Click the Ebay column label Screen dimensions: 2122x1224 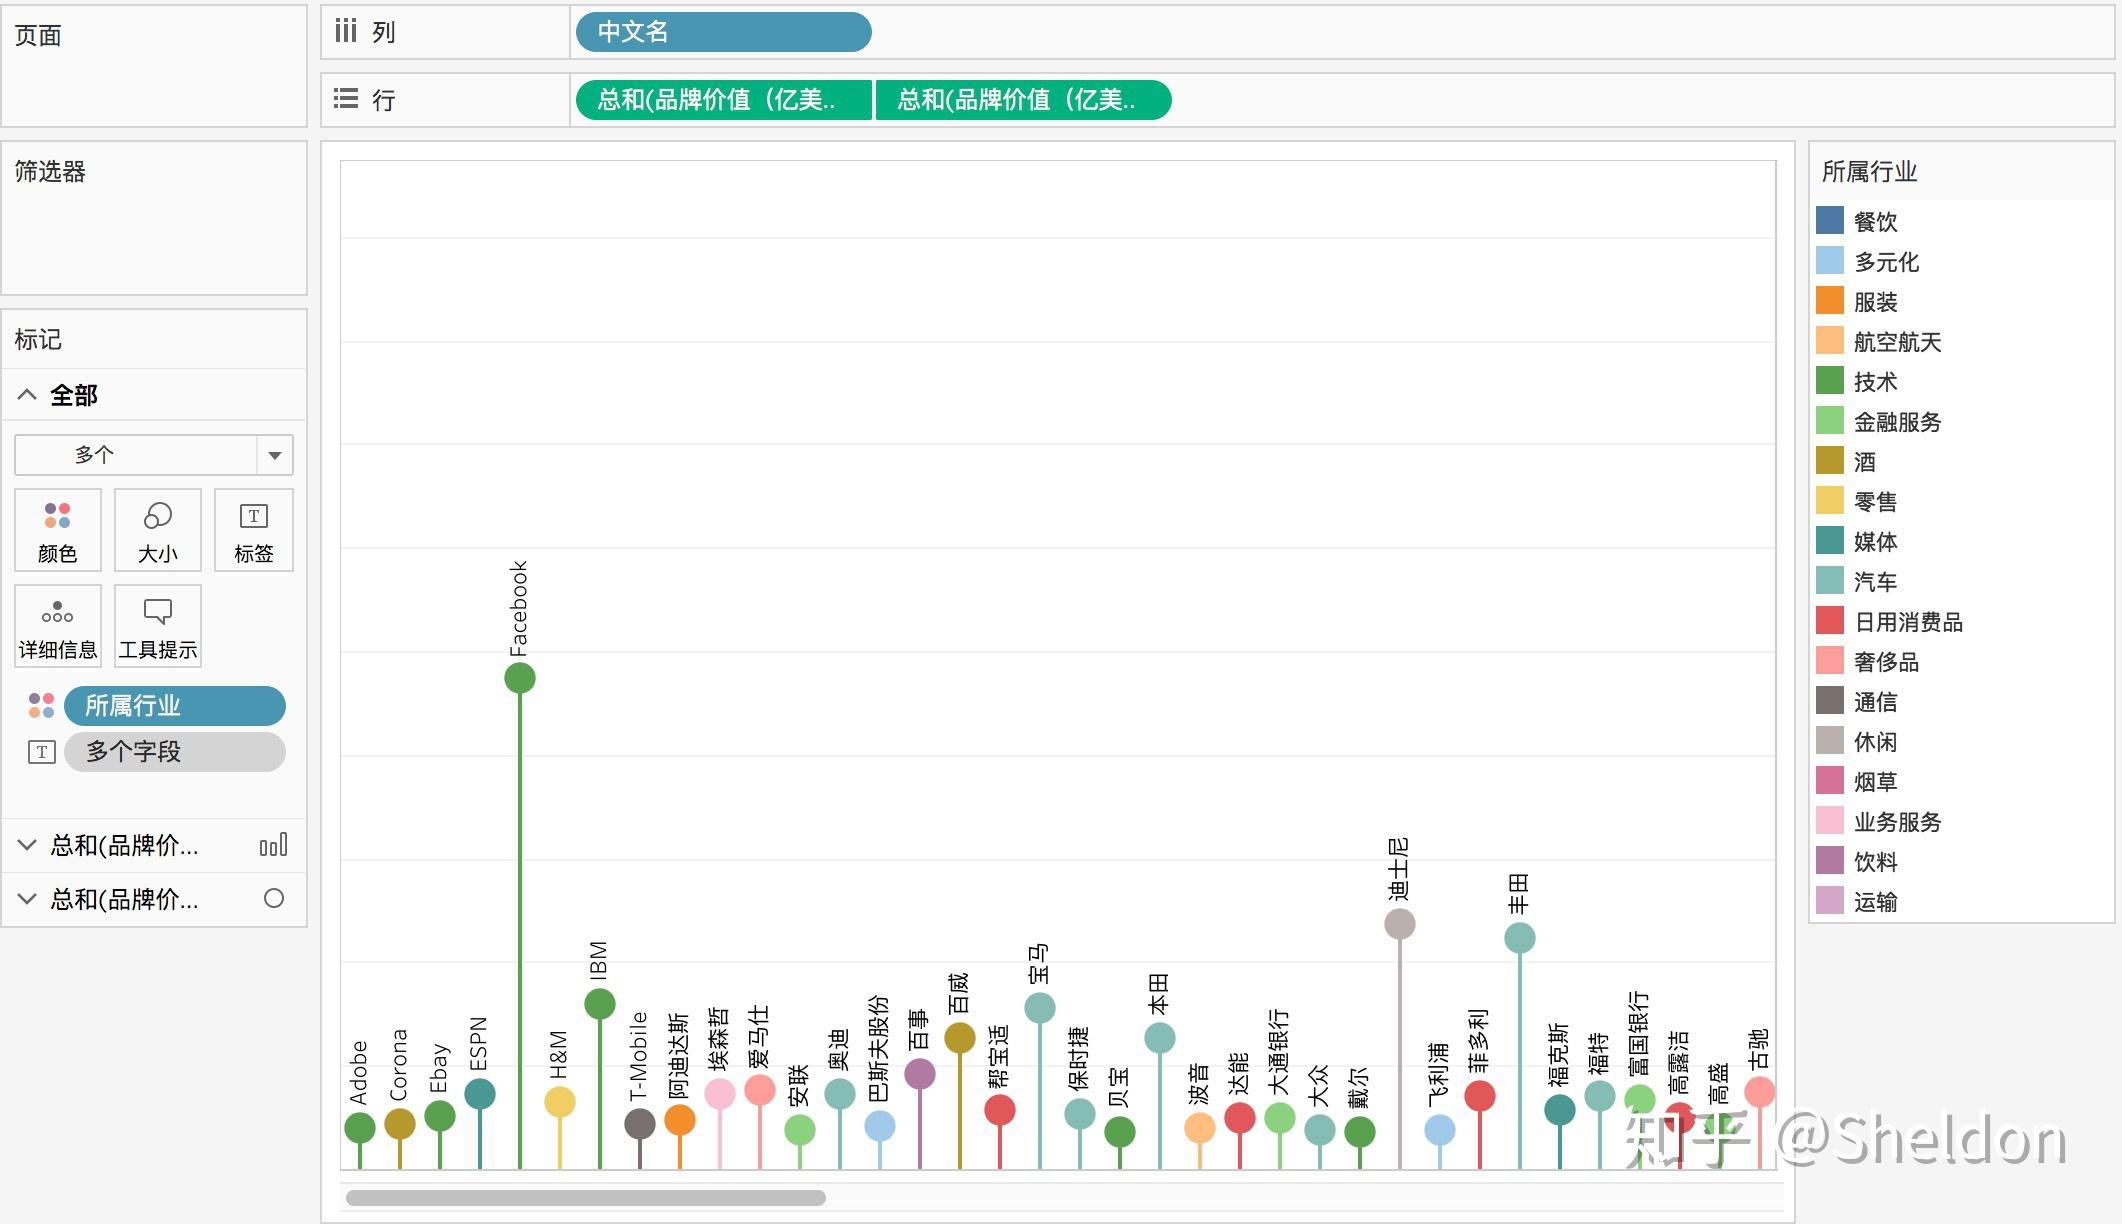click(x=438, y=1068)
